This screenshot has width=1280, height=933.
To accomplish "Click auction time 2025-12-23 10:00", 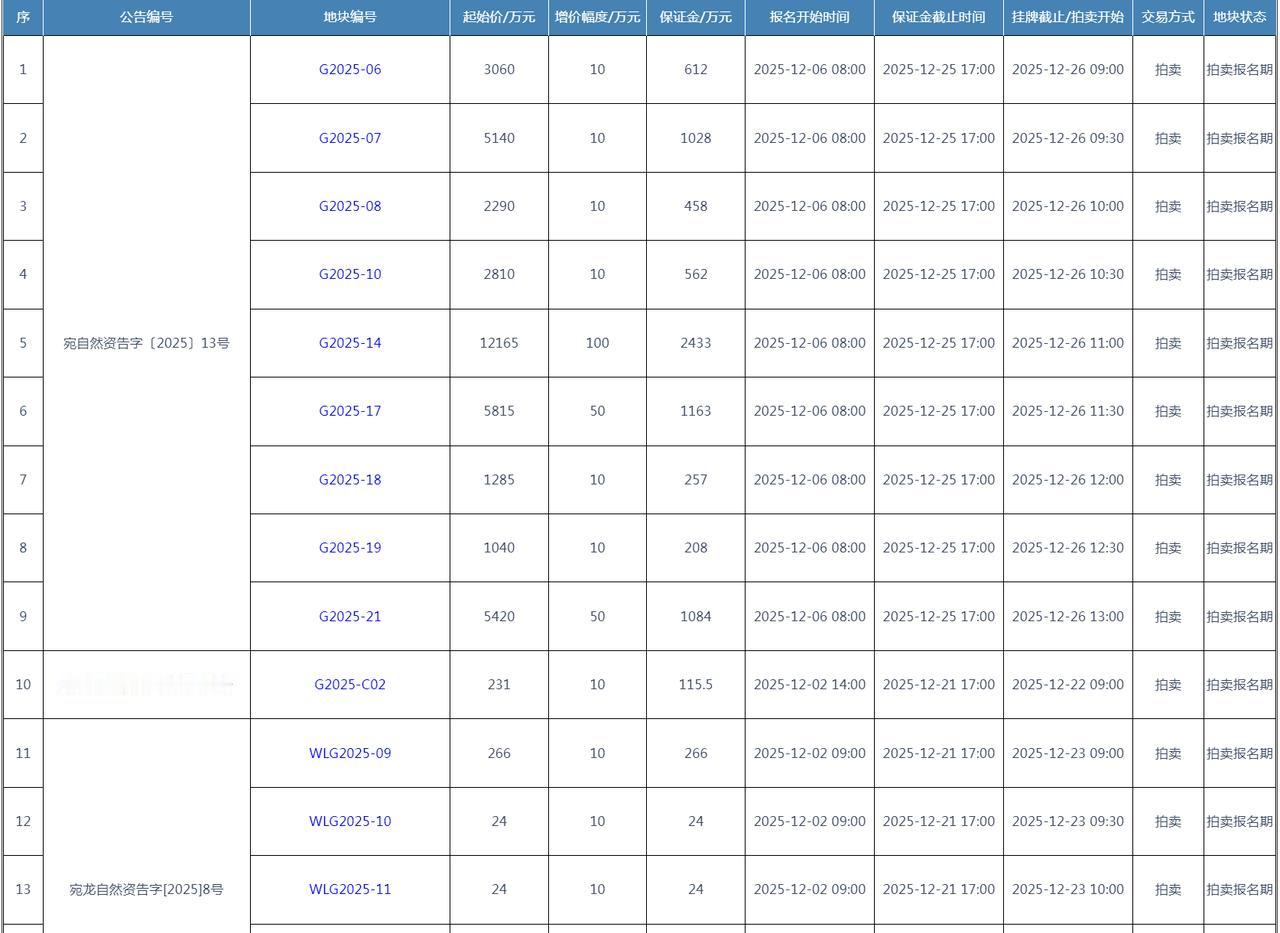I will pyautogui.click(x=1068, y=889).
